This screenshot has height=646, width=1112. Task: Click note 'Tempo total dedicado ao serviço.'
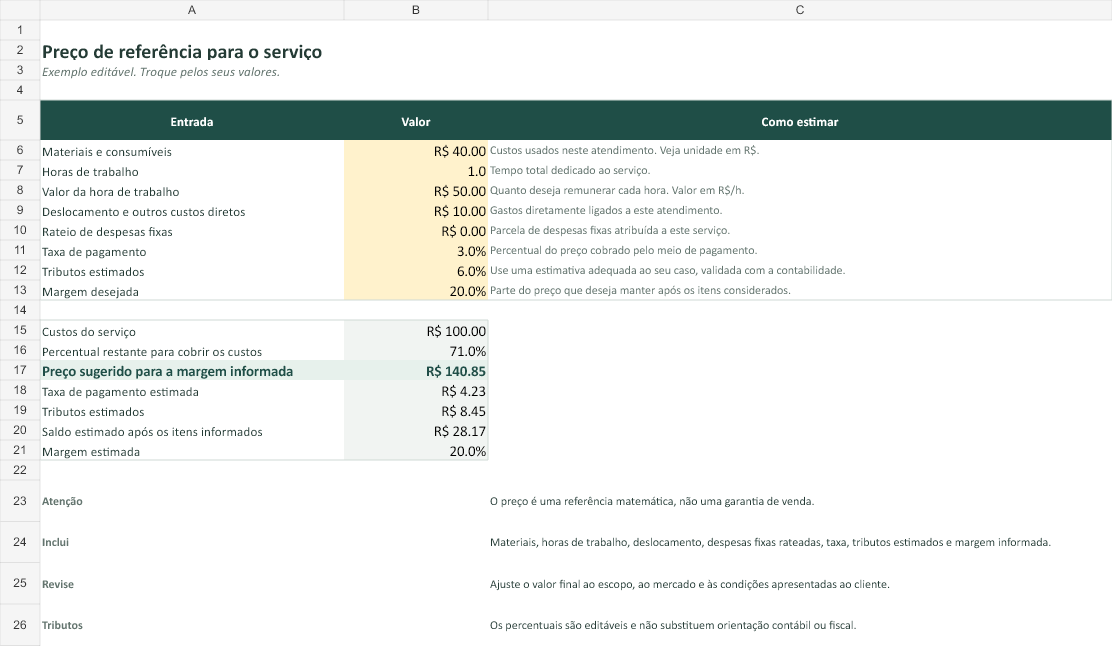[569, 170]
